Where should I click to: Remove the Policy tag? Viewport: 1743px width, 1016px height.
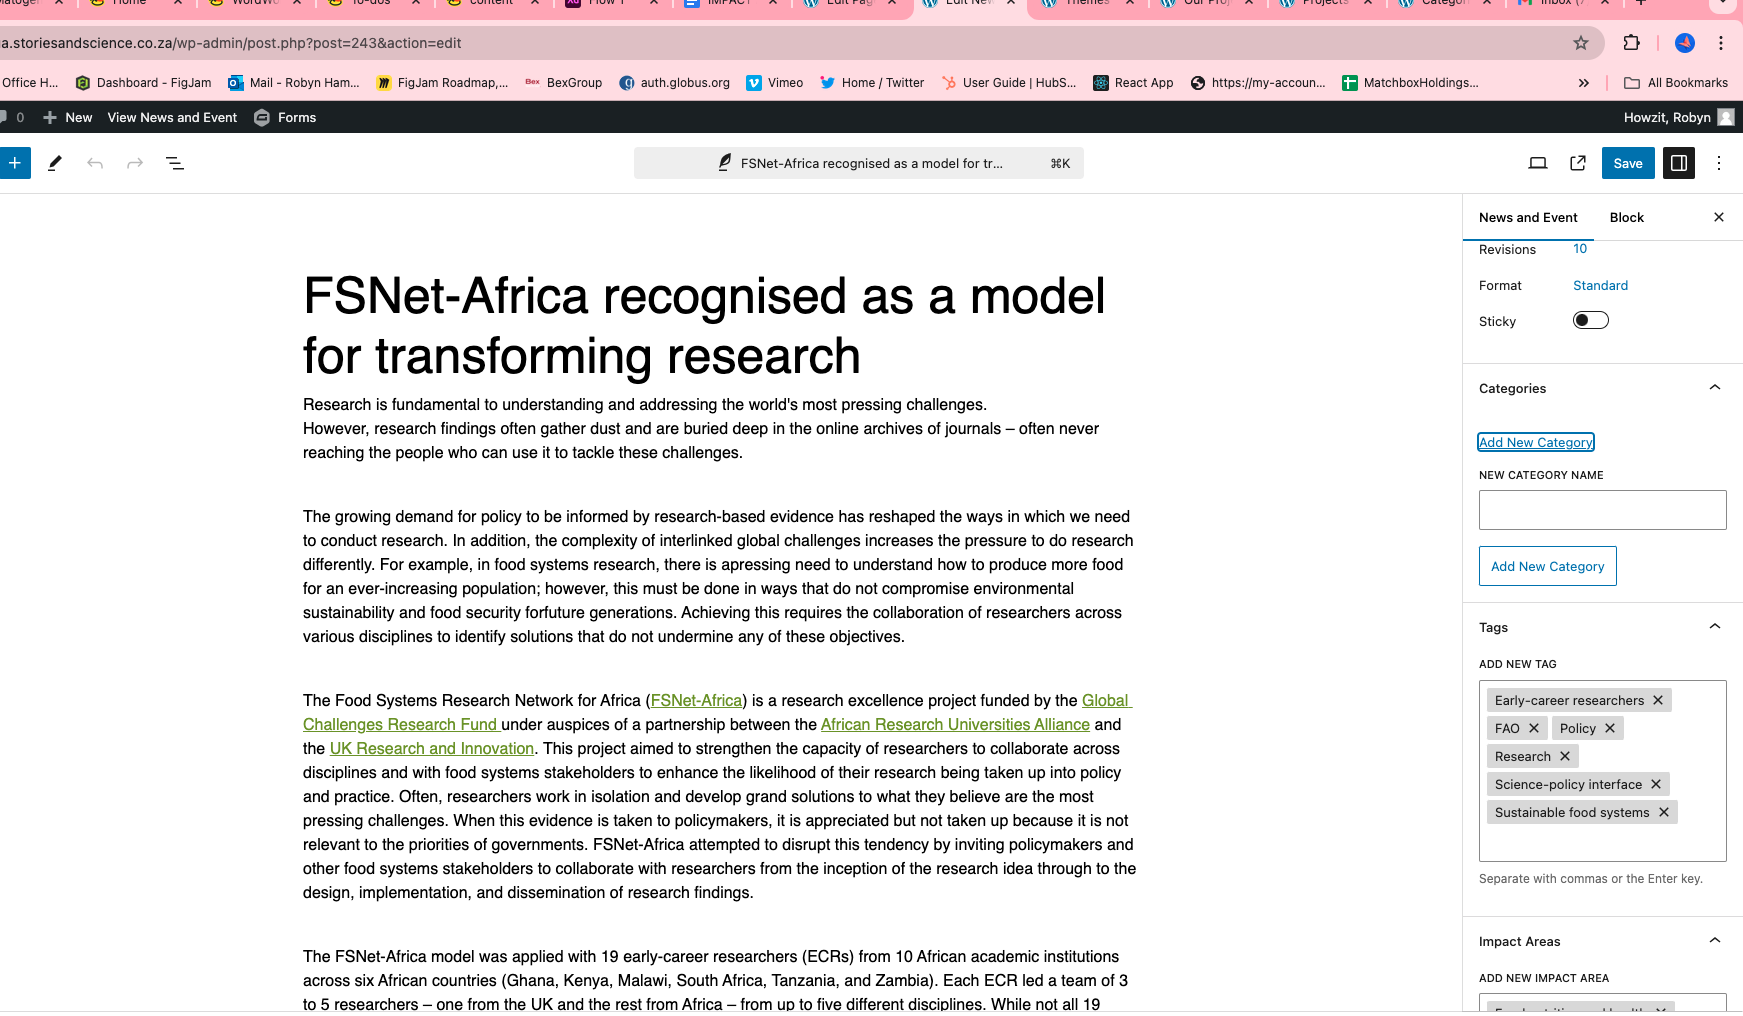click(x=1610, y=728)
